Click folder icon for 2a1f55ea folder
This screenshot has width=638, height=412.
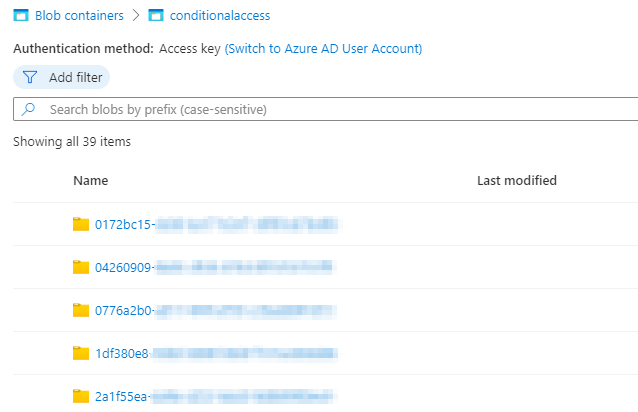81,396
